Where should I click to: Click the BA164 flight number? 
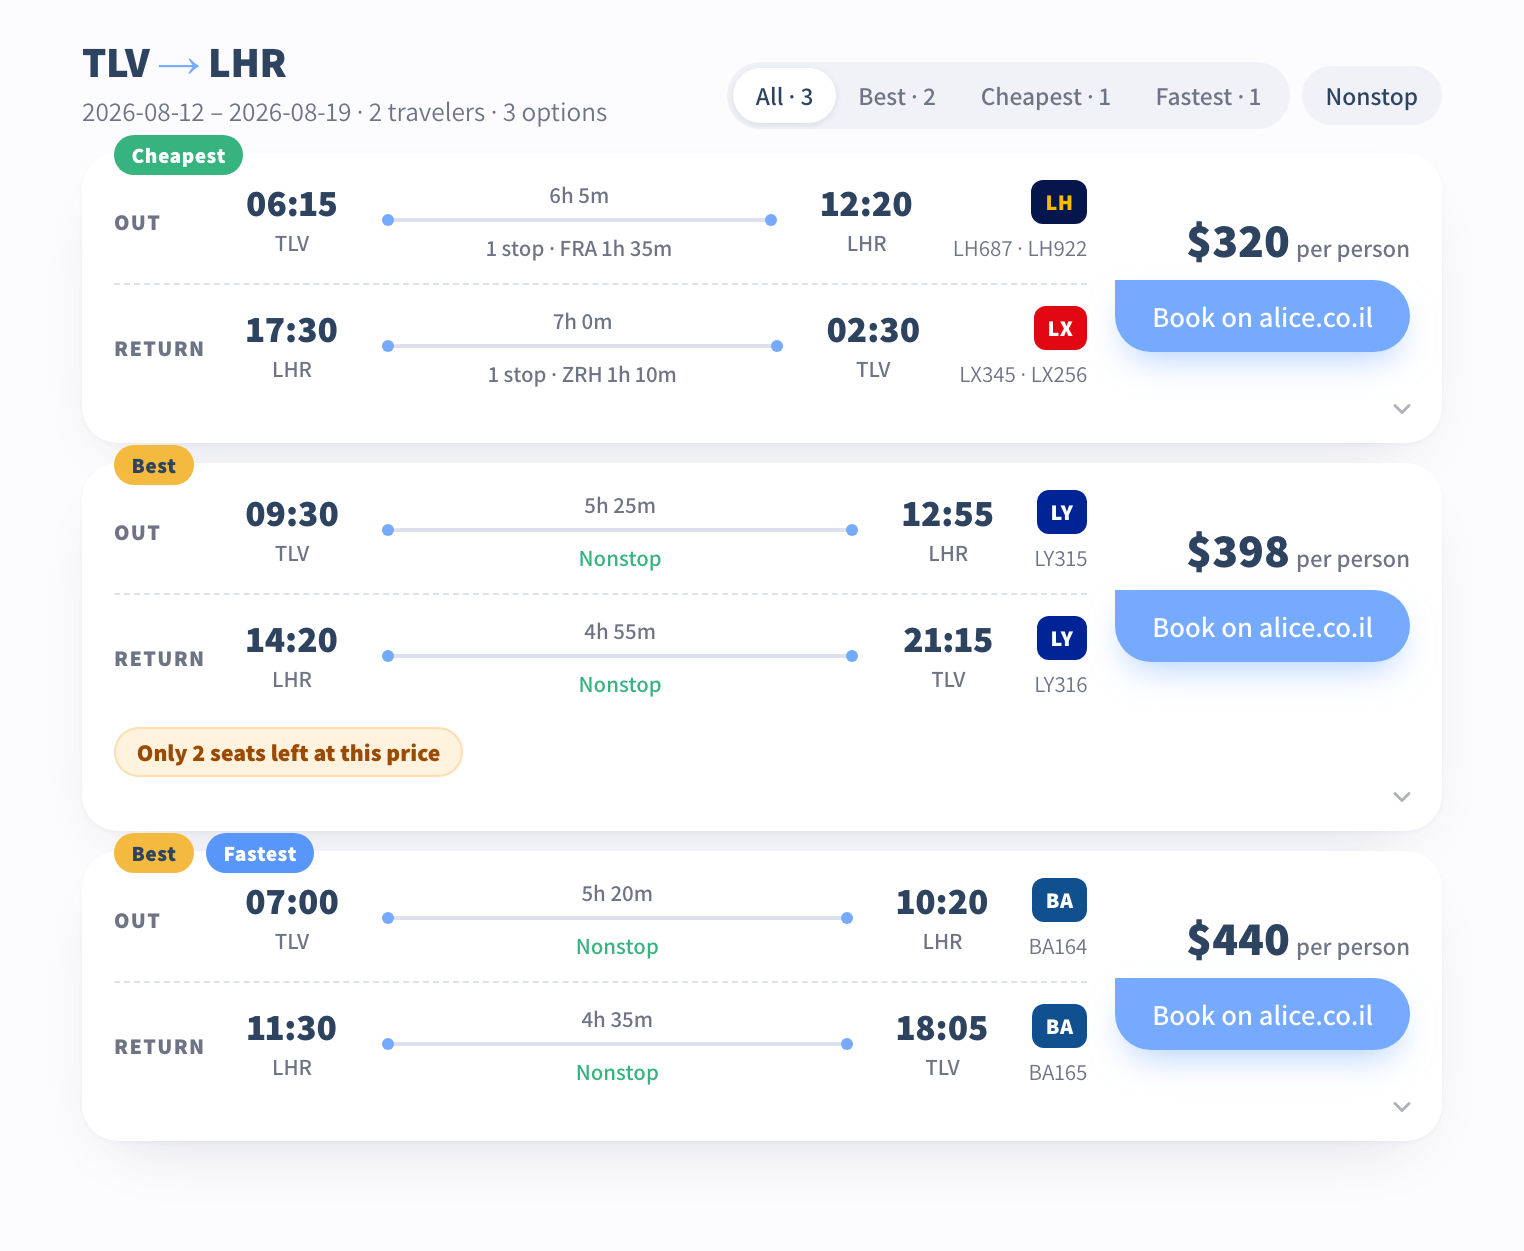(1058, 947)
